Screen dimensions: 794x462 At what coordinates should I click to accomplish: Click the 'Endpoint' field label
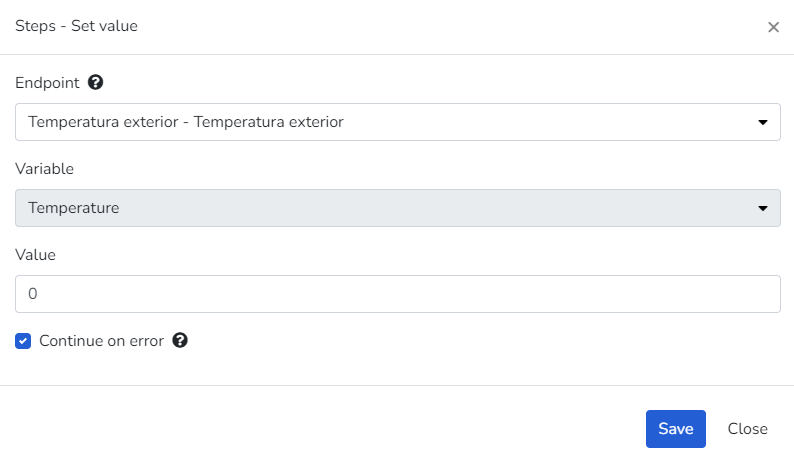tap(47, 82)
